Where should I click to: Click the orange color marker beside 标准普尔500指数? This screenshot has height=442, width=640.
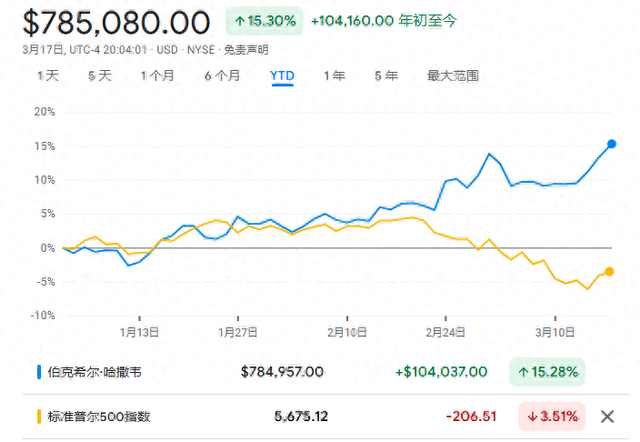click(x=39, y=416)
